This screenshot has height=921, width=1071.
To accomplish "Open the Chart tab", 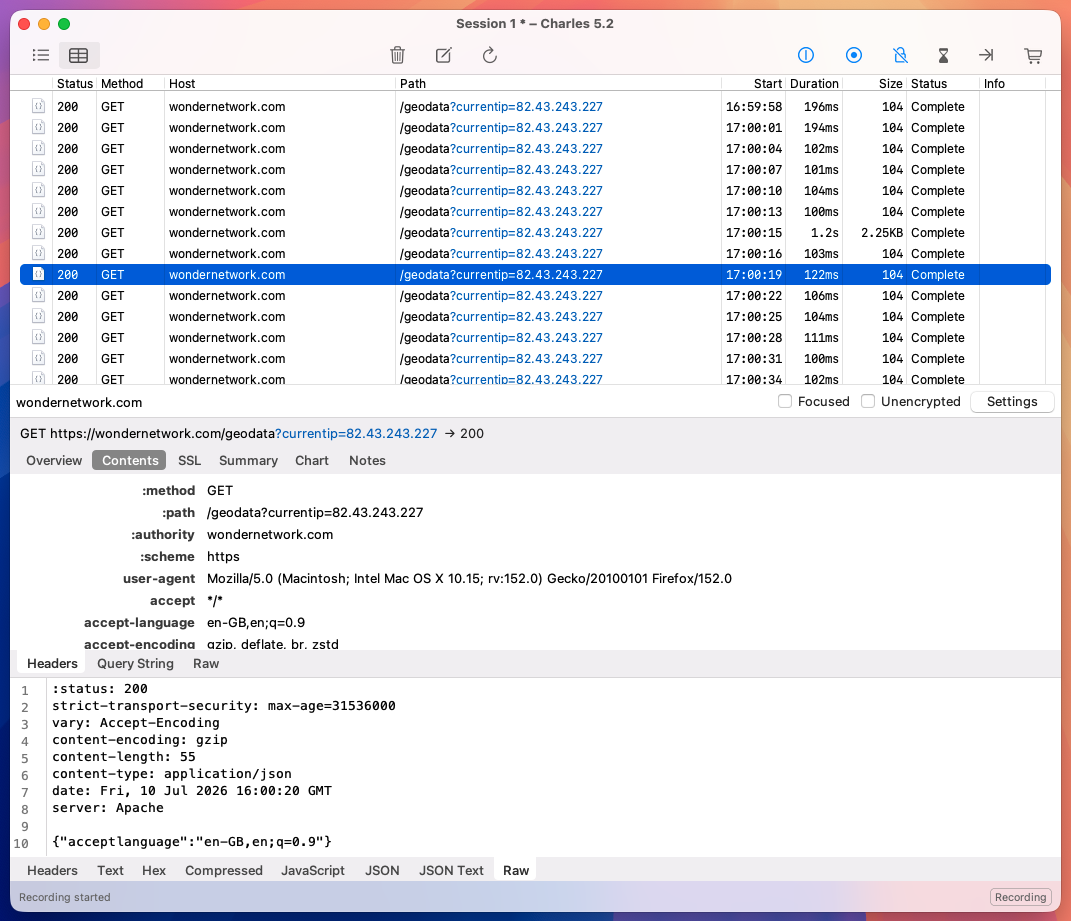I will (311, 460).
